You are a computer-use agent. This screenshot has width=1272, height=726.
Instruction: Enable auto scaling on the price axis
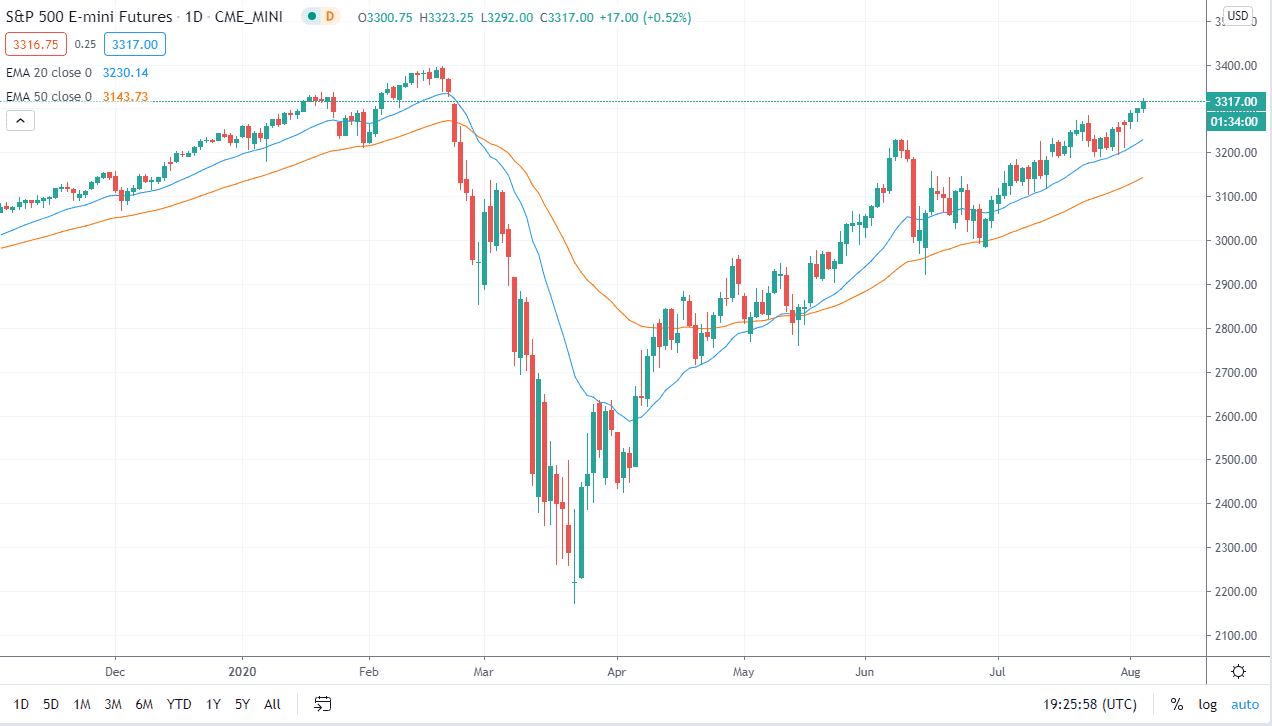[x=1245, y=704]
